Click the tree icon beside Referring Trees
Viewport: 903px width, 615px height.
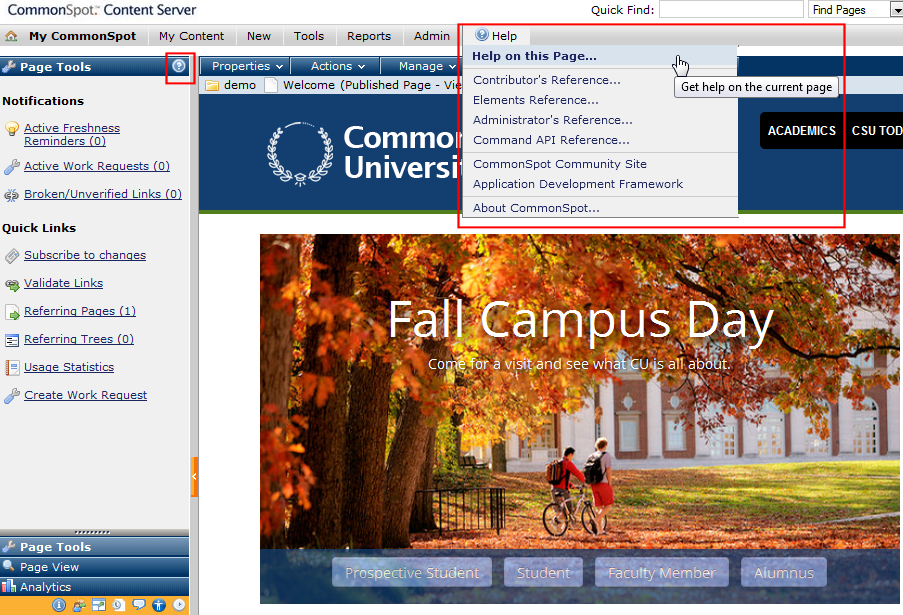pyautogui.click(x=12, y=340)
